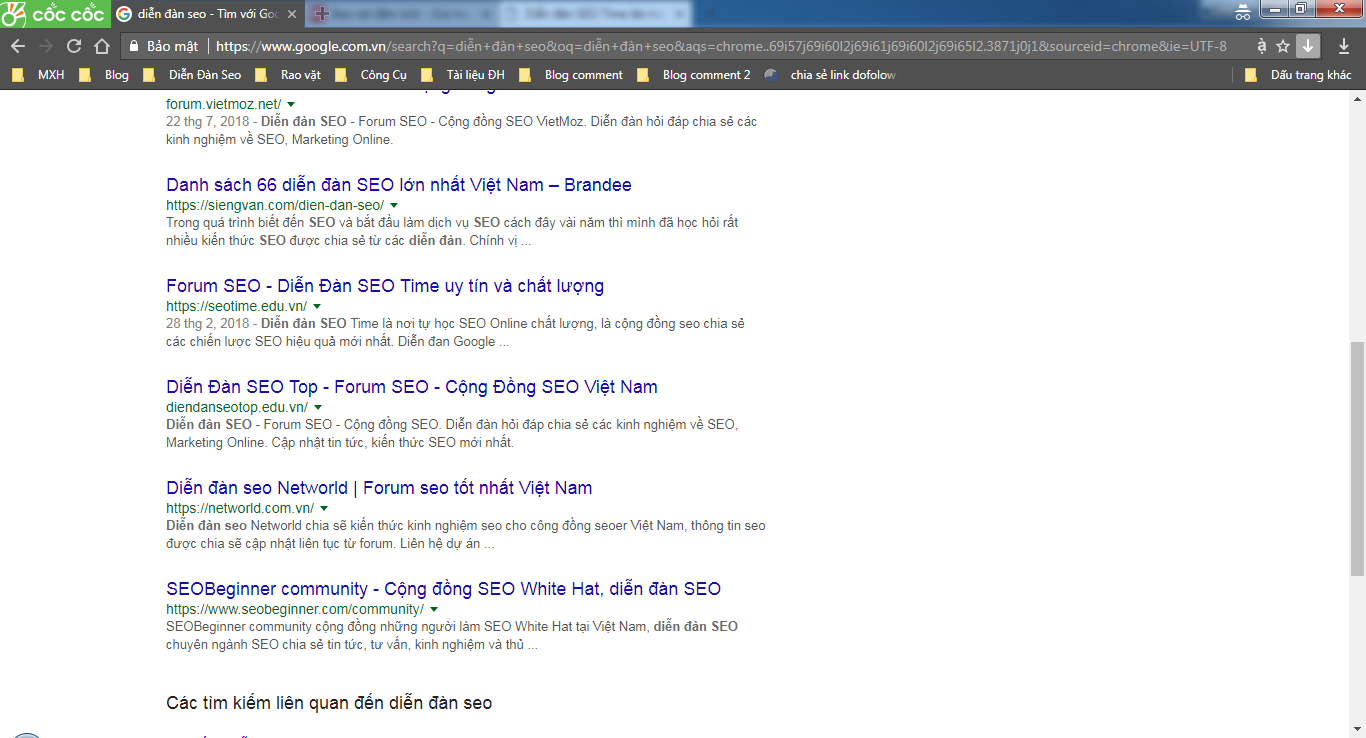This screenshot has width=1366, height=738.
Task: Click the 'https://networld.com.vn/' URL text
Action: click(240, 508)
